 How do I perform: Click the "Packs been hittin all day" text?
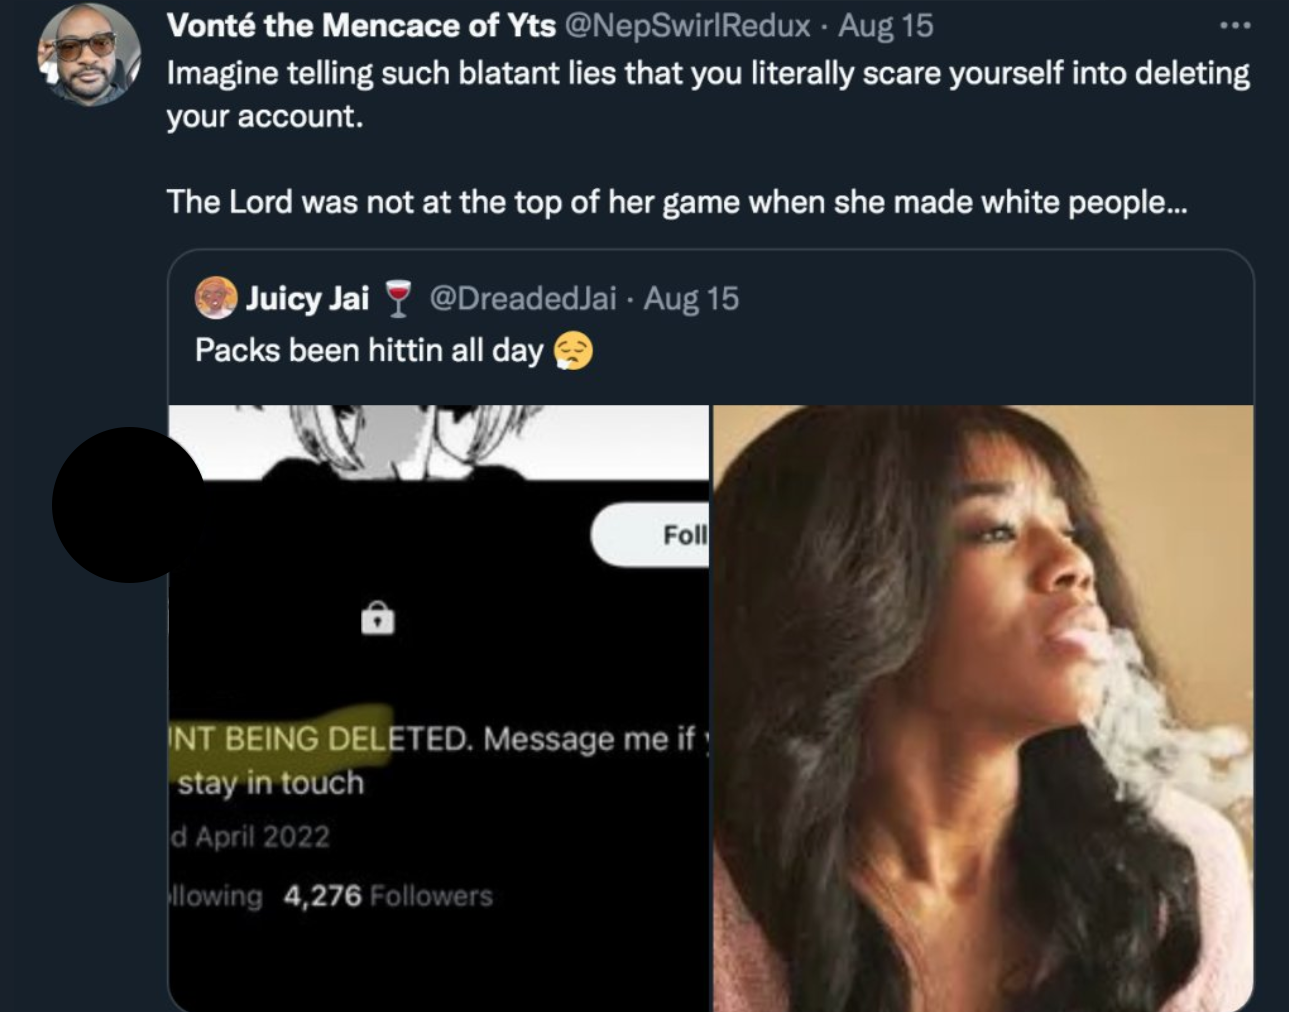(x=368, y=351)
